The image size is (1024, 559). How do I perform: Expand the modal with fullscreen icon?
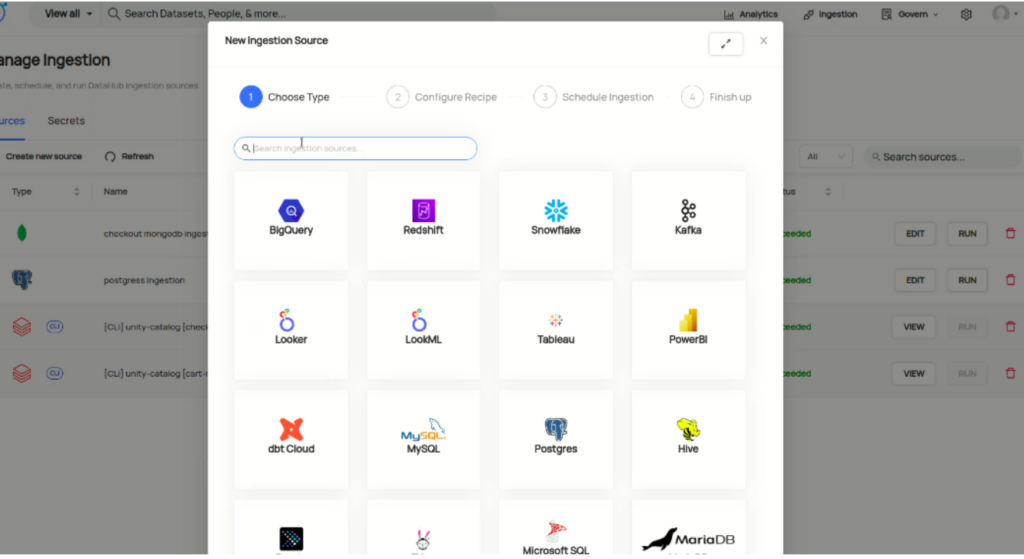point(726,44)
